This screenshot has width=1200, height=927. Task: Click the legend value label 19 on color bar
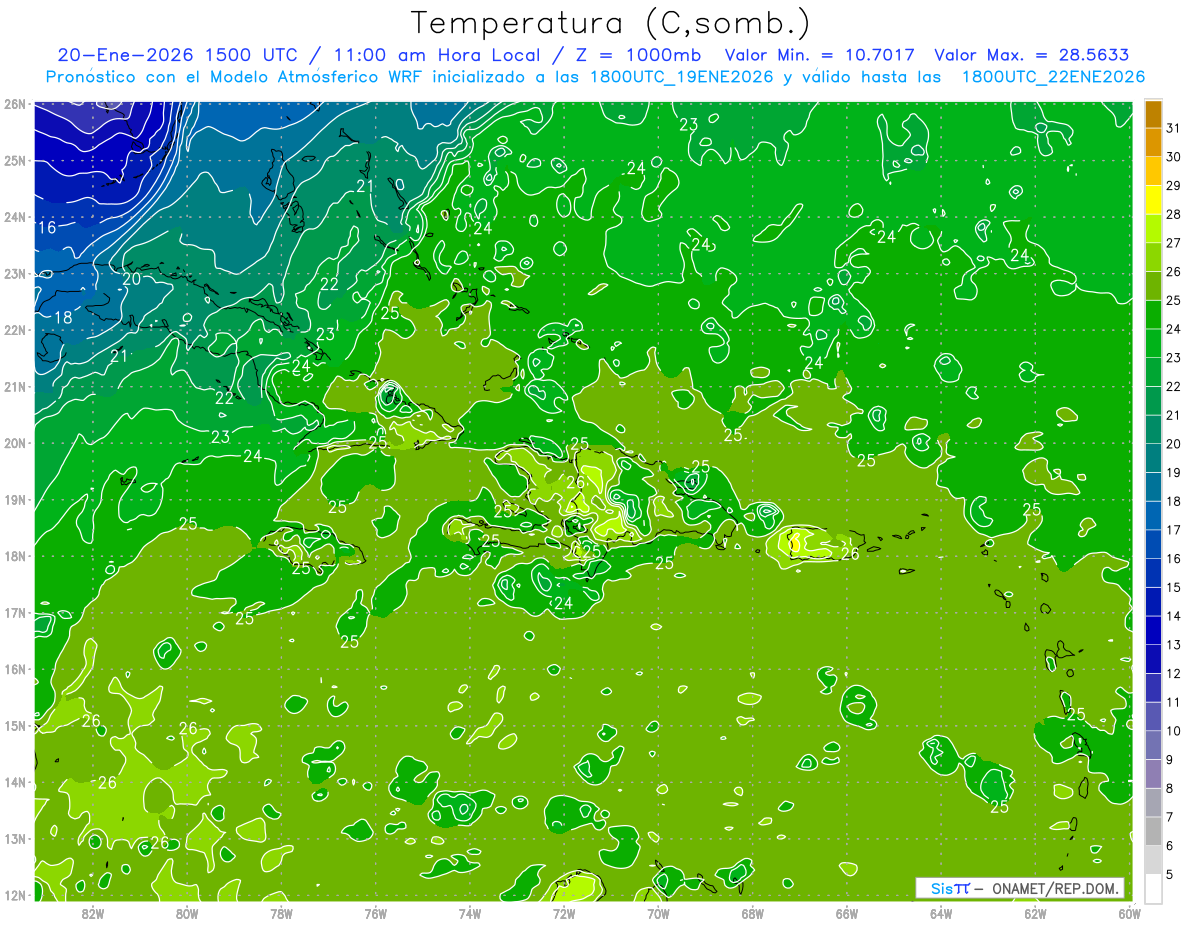coord(1174,472)
